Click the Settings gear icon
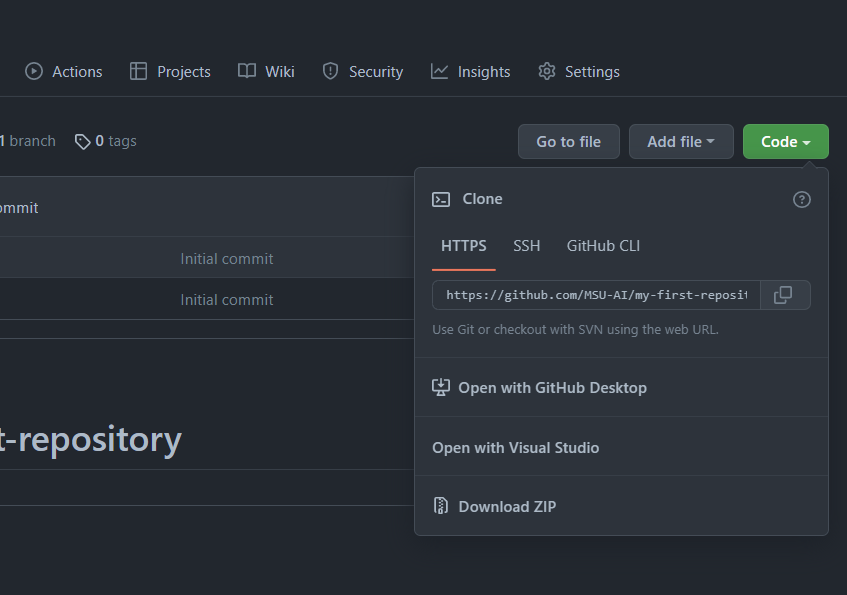The image size is (847, 595). [x=547, y=71]
